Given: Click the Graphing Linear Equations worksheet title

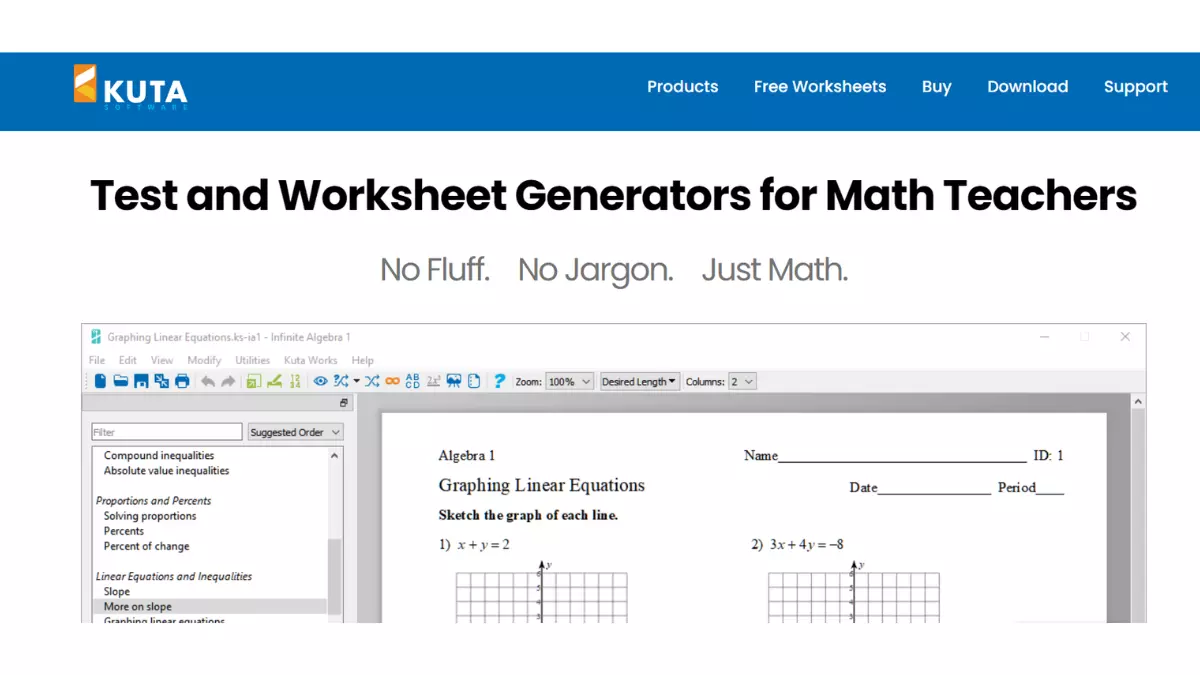Looking at the screenshot, I should (x=542, y=486).
